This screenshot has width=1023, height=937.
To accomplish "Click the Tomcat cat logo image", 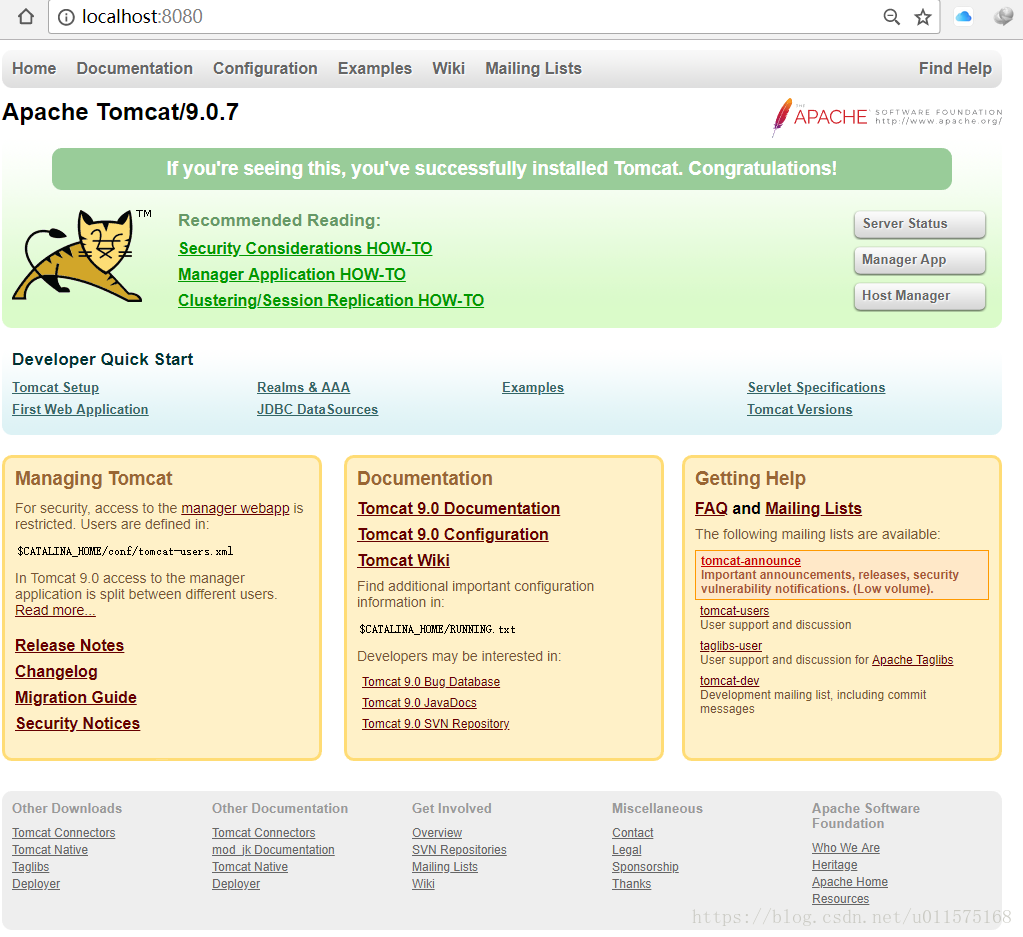I will (x=82, y=255).
